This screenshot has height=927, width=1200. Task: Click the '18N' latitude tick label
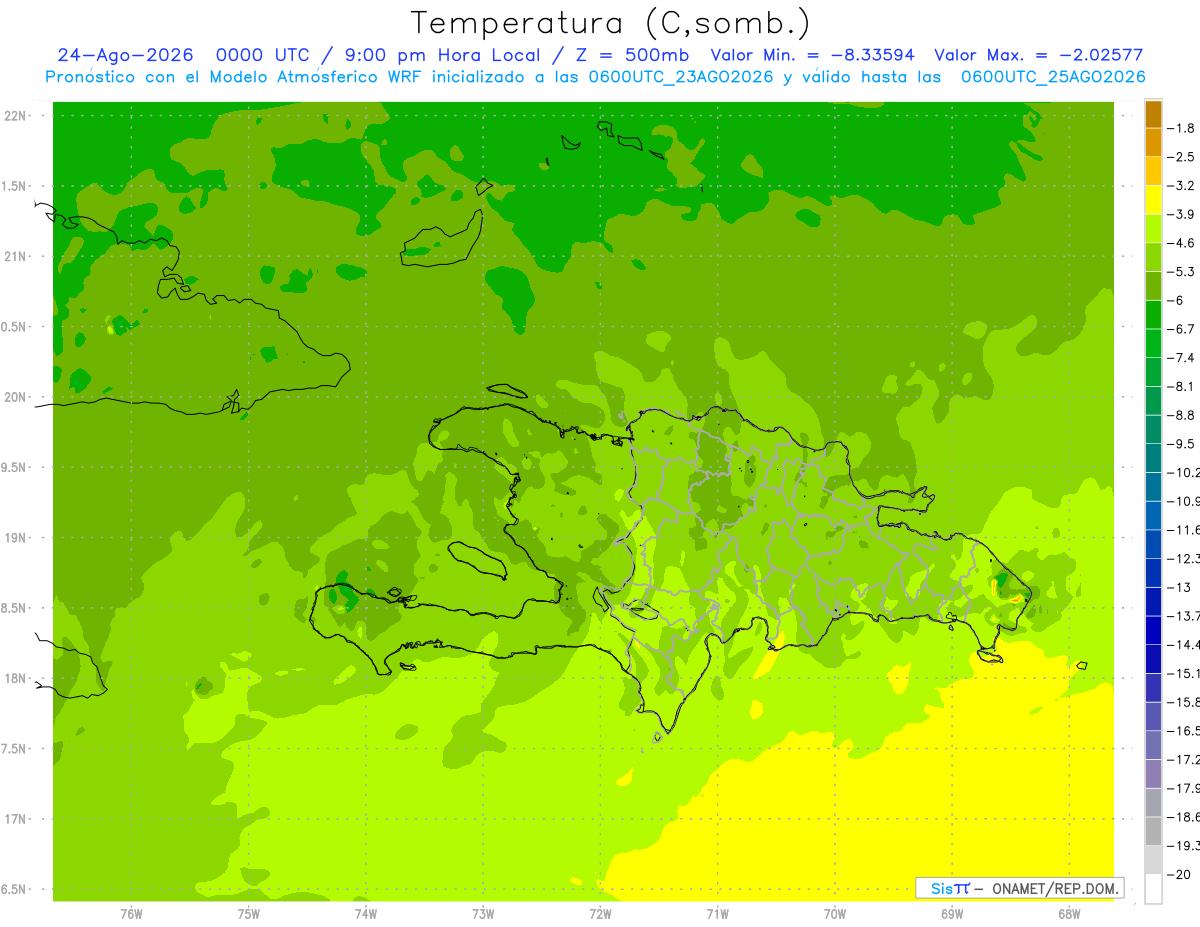click(15, 678)
